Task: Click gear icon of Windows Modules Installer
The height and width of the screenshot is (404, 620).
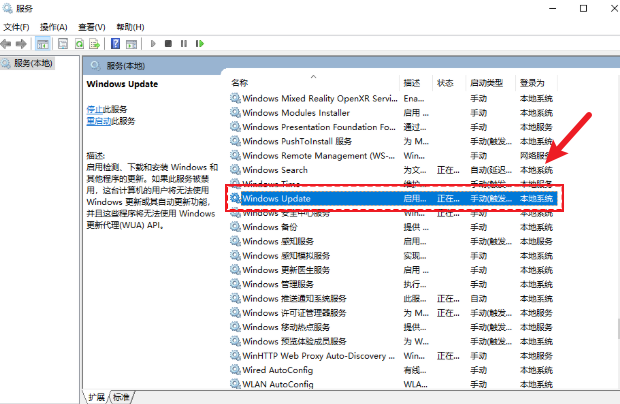Action: 235,113
